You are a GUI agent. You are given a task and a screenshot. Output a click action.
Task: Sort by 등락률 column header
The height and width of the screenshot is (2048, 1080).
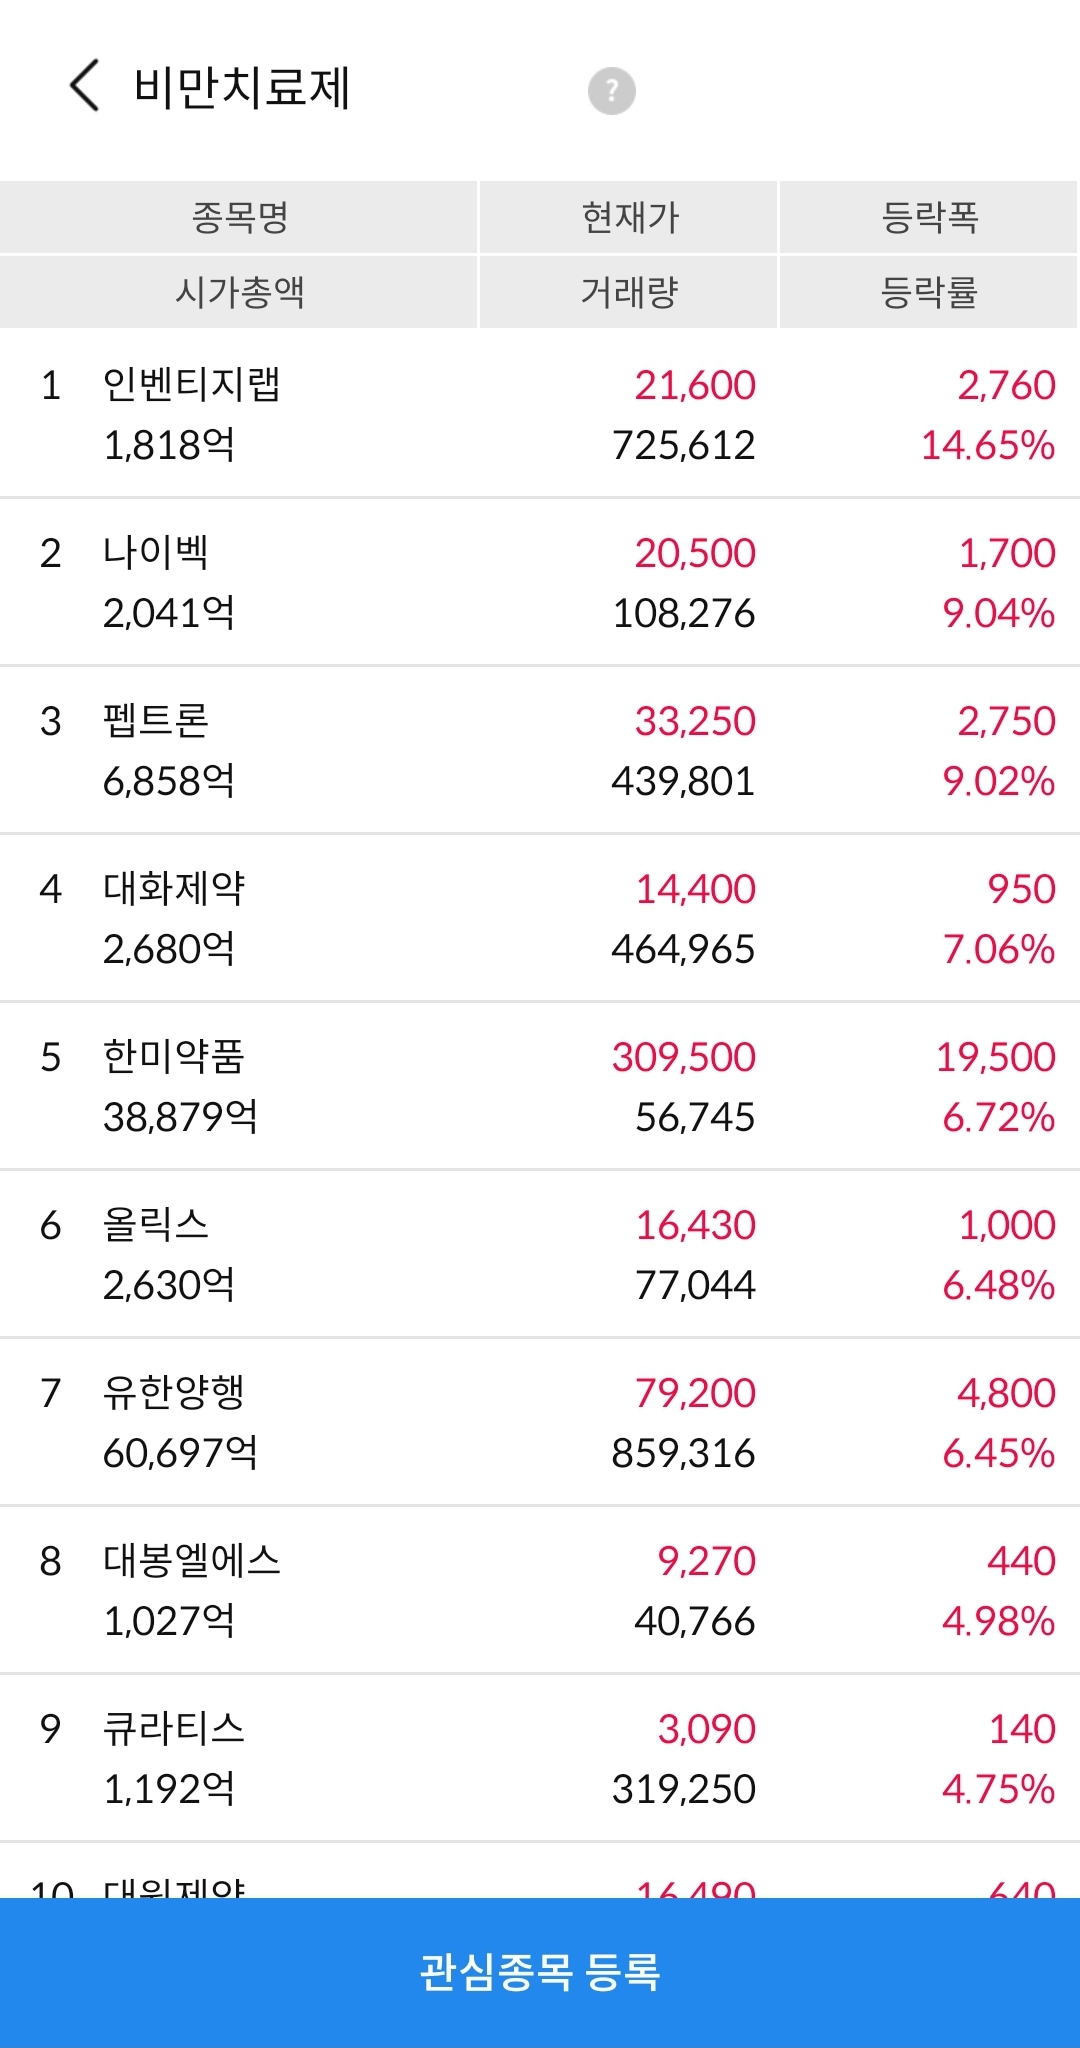[x=929, y=292]
